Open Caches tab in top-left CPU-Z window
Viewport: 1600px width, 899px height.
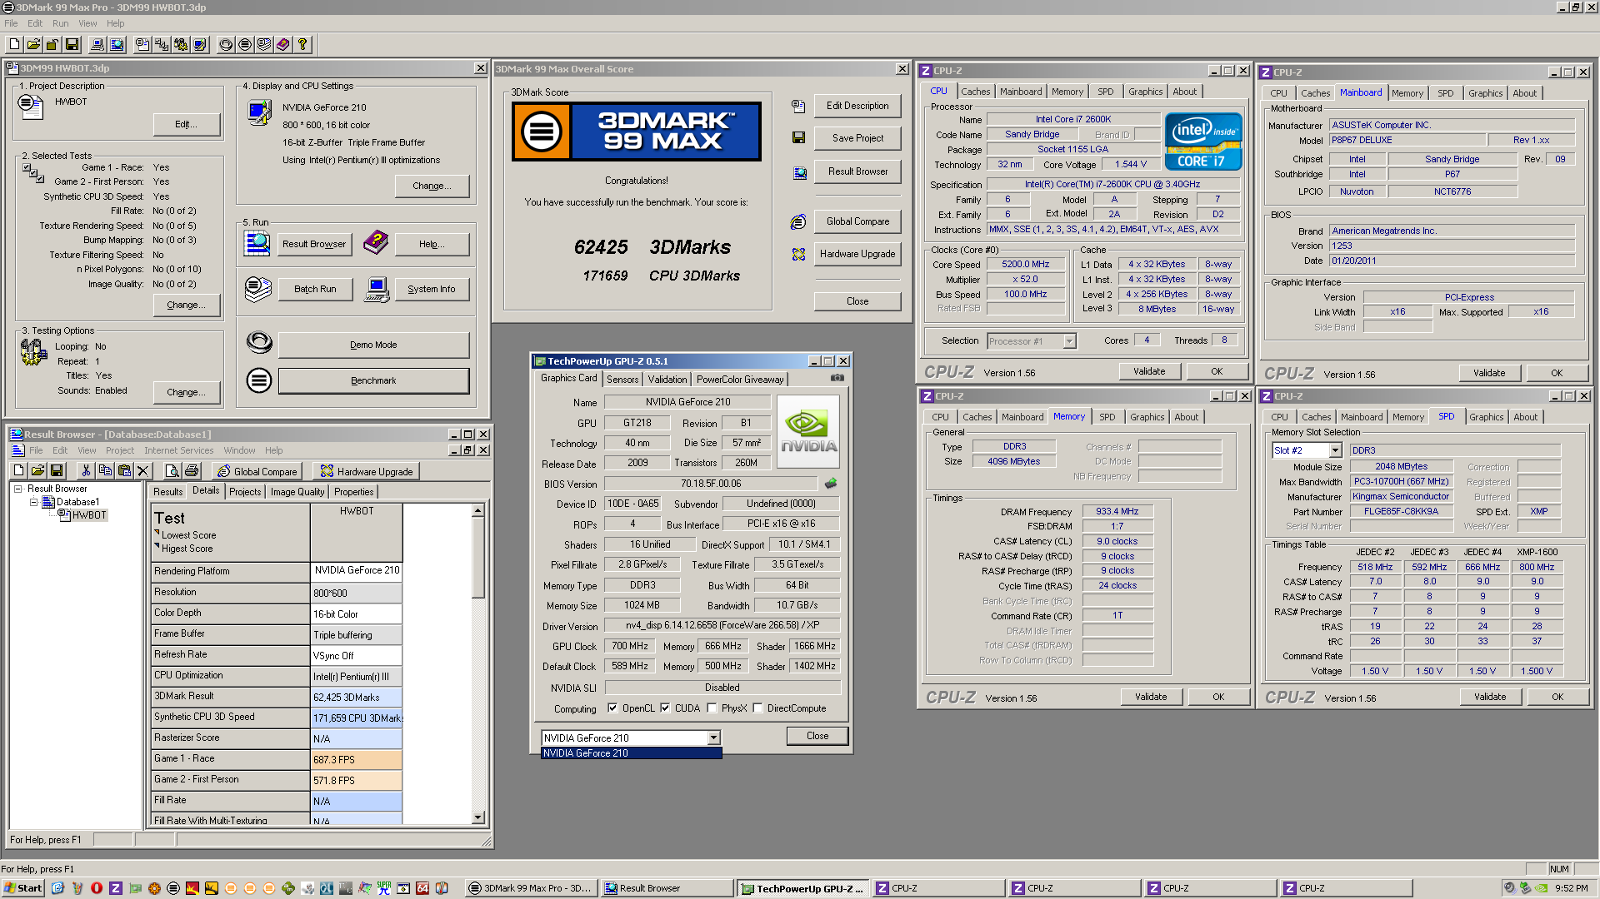(975, 91)
